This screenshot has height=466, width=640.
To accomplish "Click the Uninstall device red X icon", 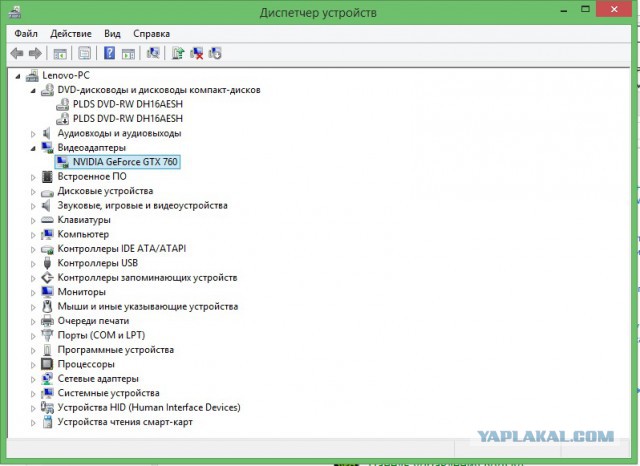I will [197, 53].
